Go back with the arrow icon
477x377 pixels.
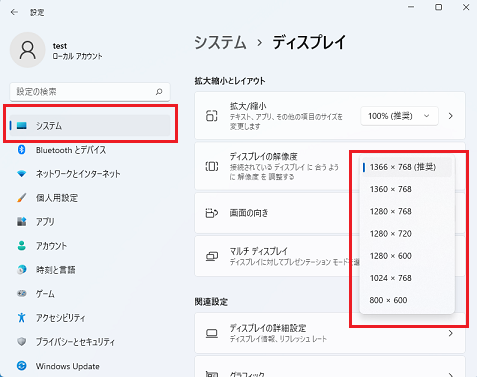tap(14, 12)
